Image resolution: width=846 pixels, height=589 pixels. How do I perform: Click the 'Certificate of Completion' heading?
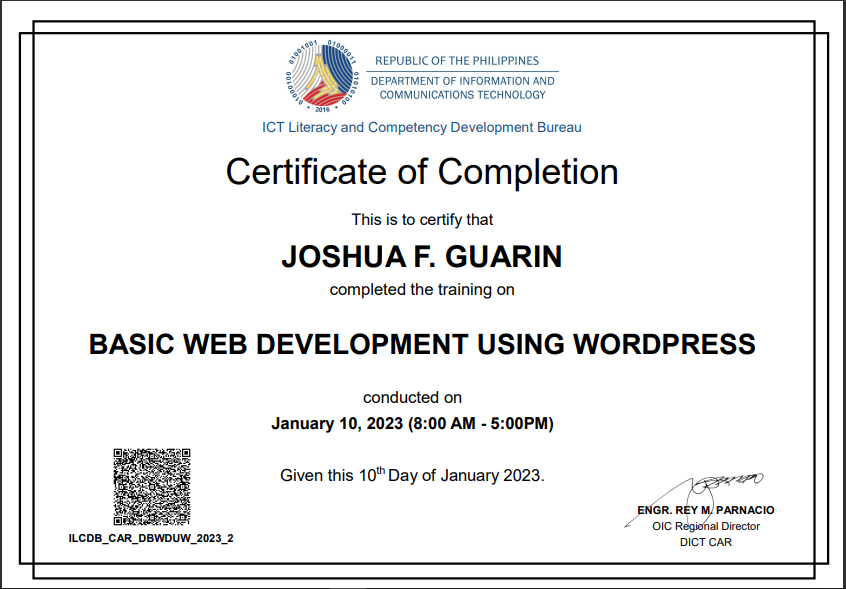pos(422,172)
